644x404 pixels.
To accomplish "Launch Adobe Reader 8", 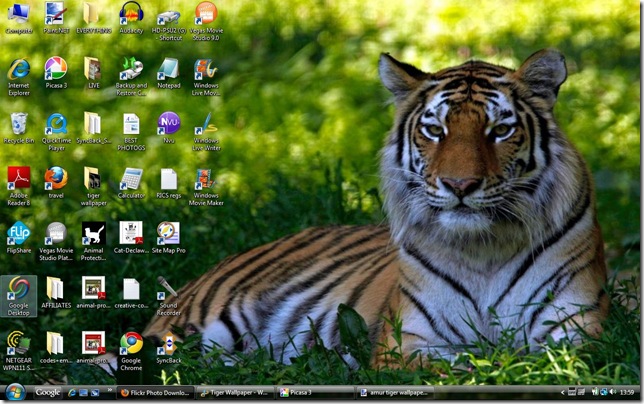I will click(x=19, y=186).
